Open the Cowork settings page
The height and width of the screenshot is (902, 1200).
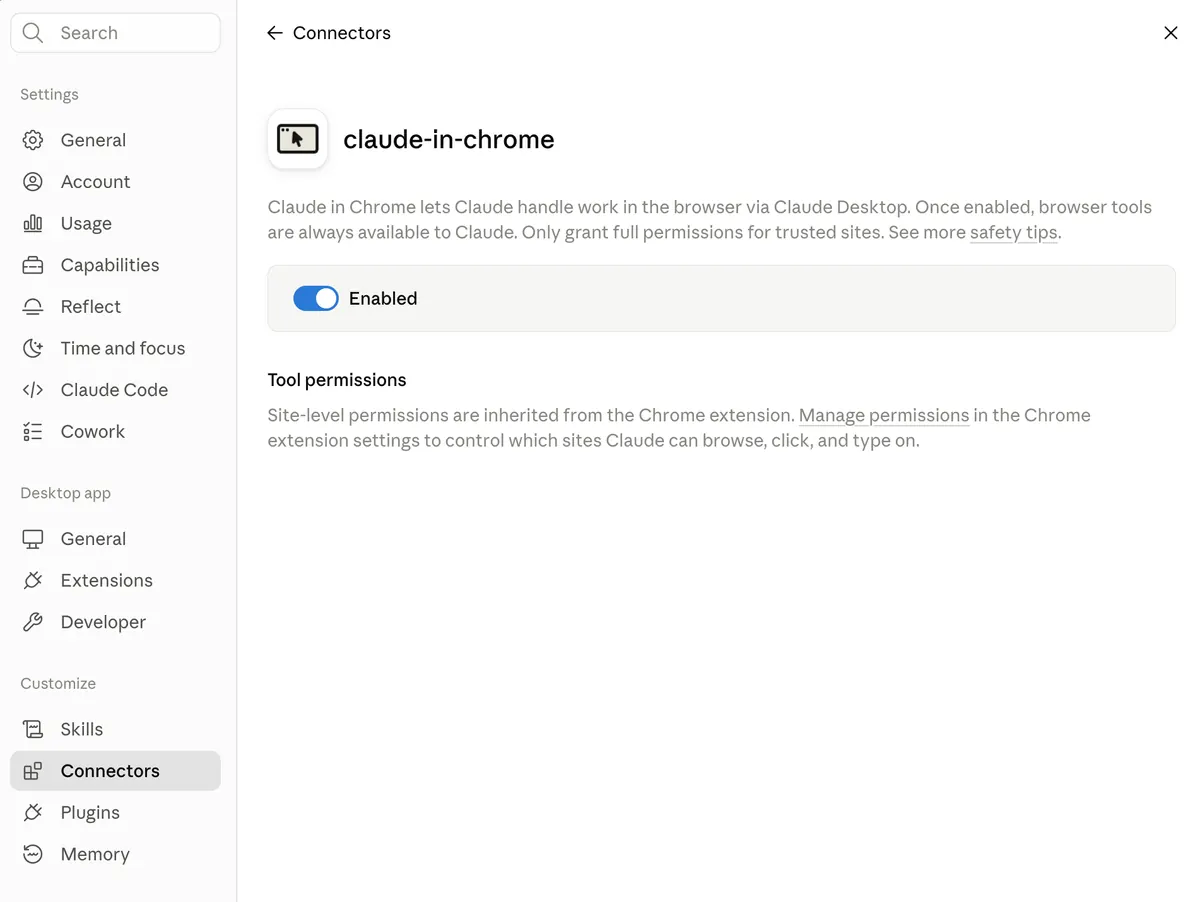coord(115,432)
